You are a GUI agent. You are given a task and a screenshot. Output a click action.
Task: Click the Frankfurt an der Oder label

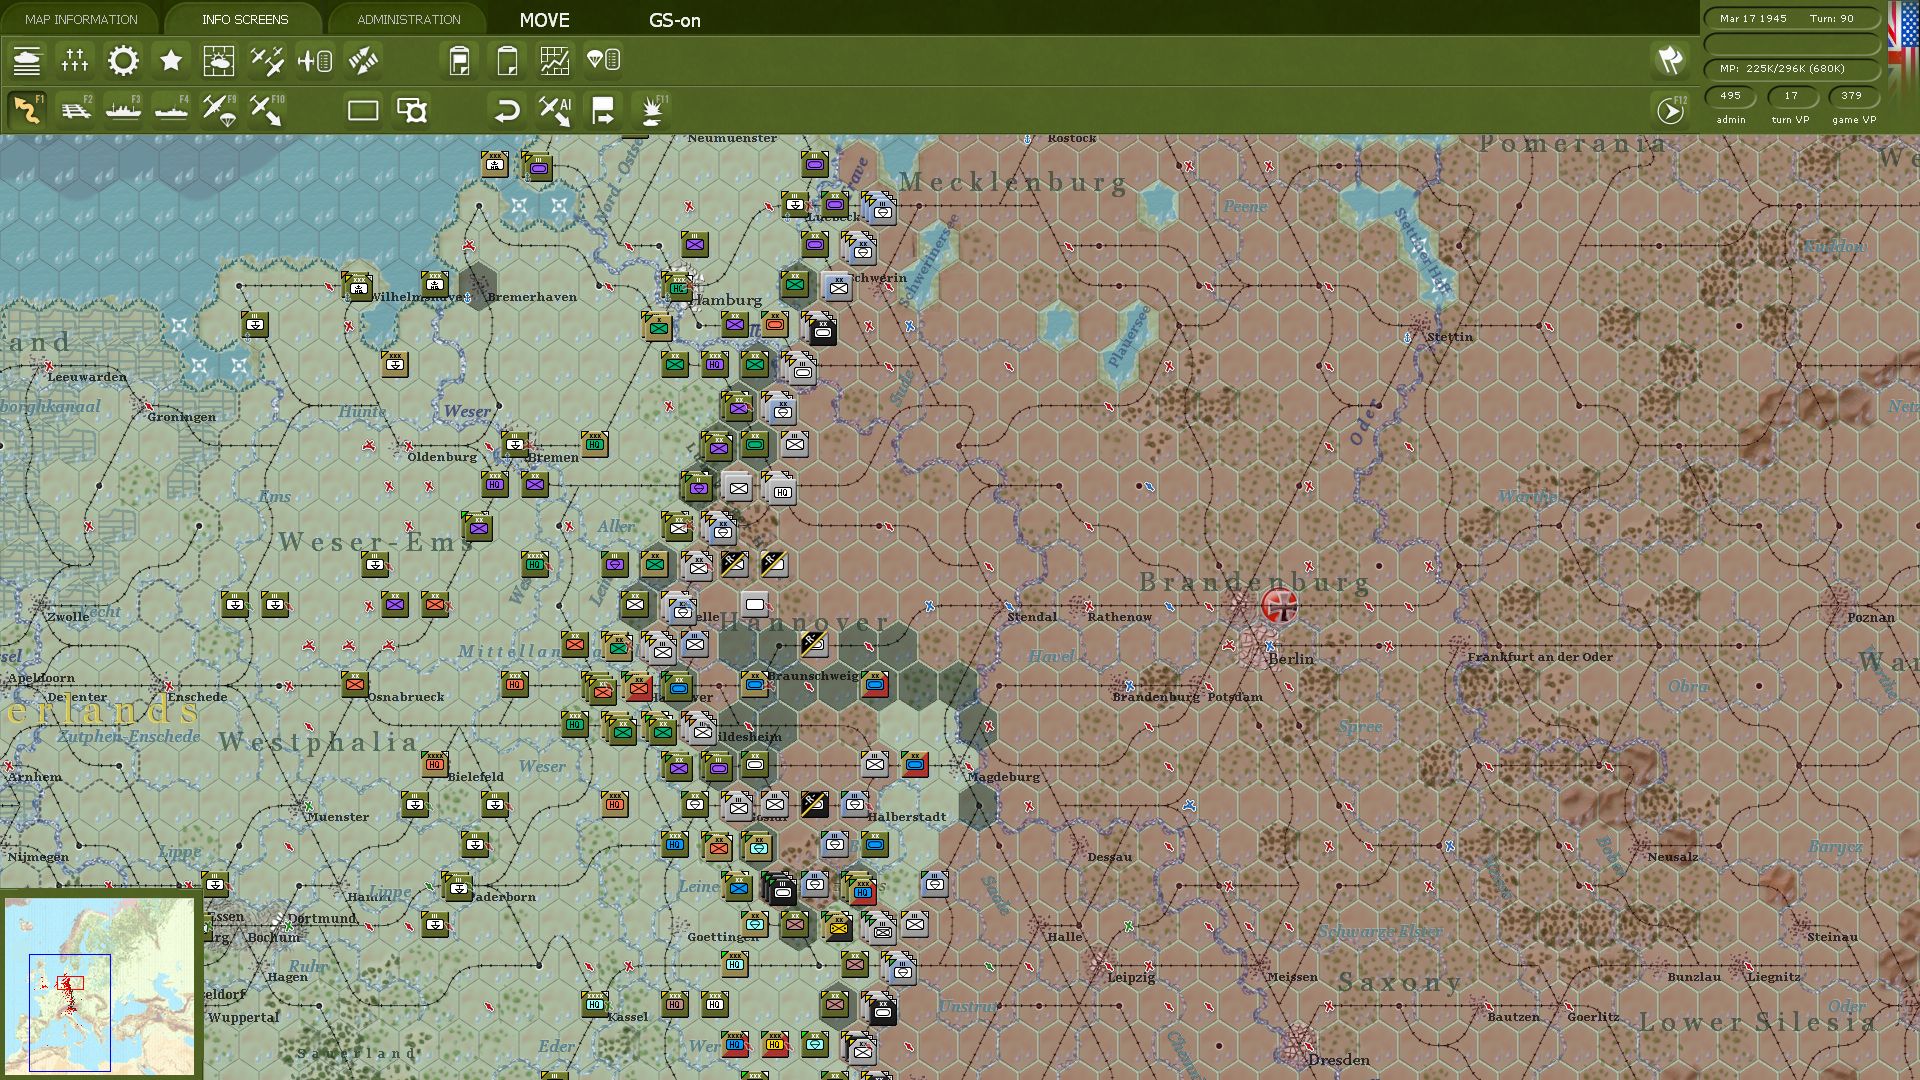tap(1540, 657)
